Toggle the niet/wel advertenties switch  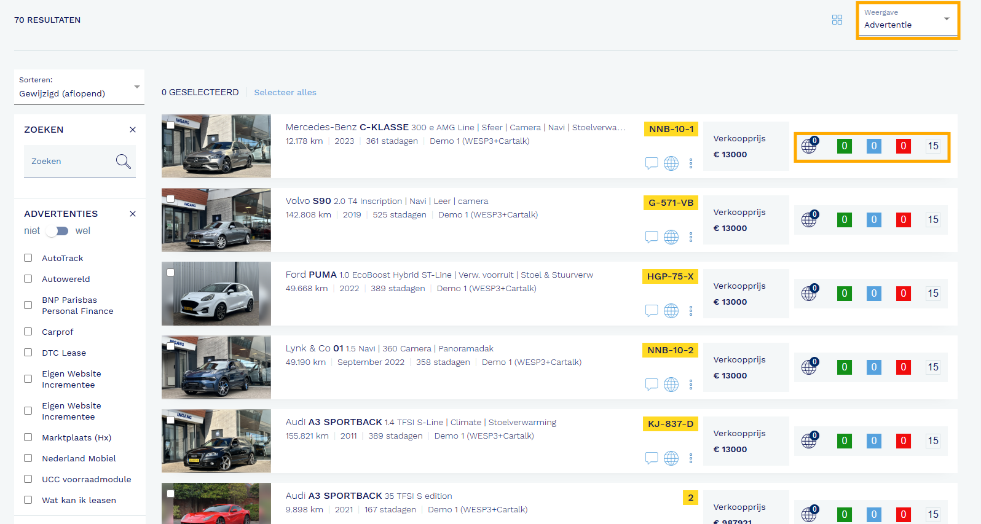[x=58, y=231]
